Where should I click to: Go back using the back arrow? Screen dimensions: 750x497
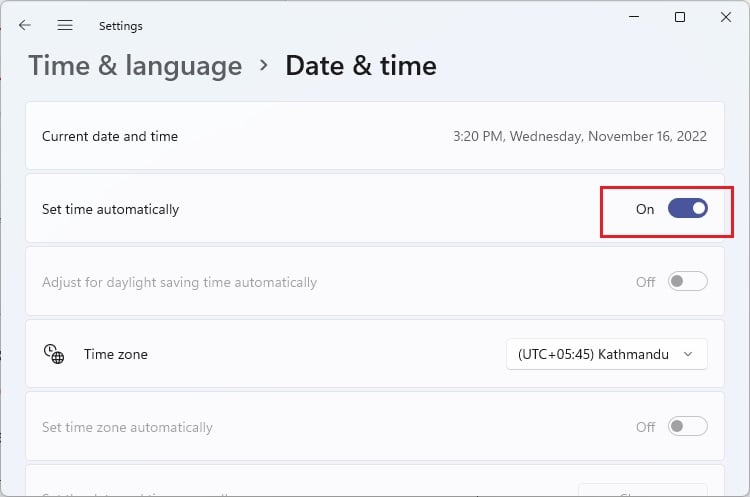25,25
